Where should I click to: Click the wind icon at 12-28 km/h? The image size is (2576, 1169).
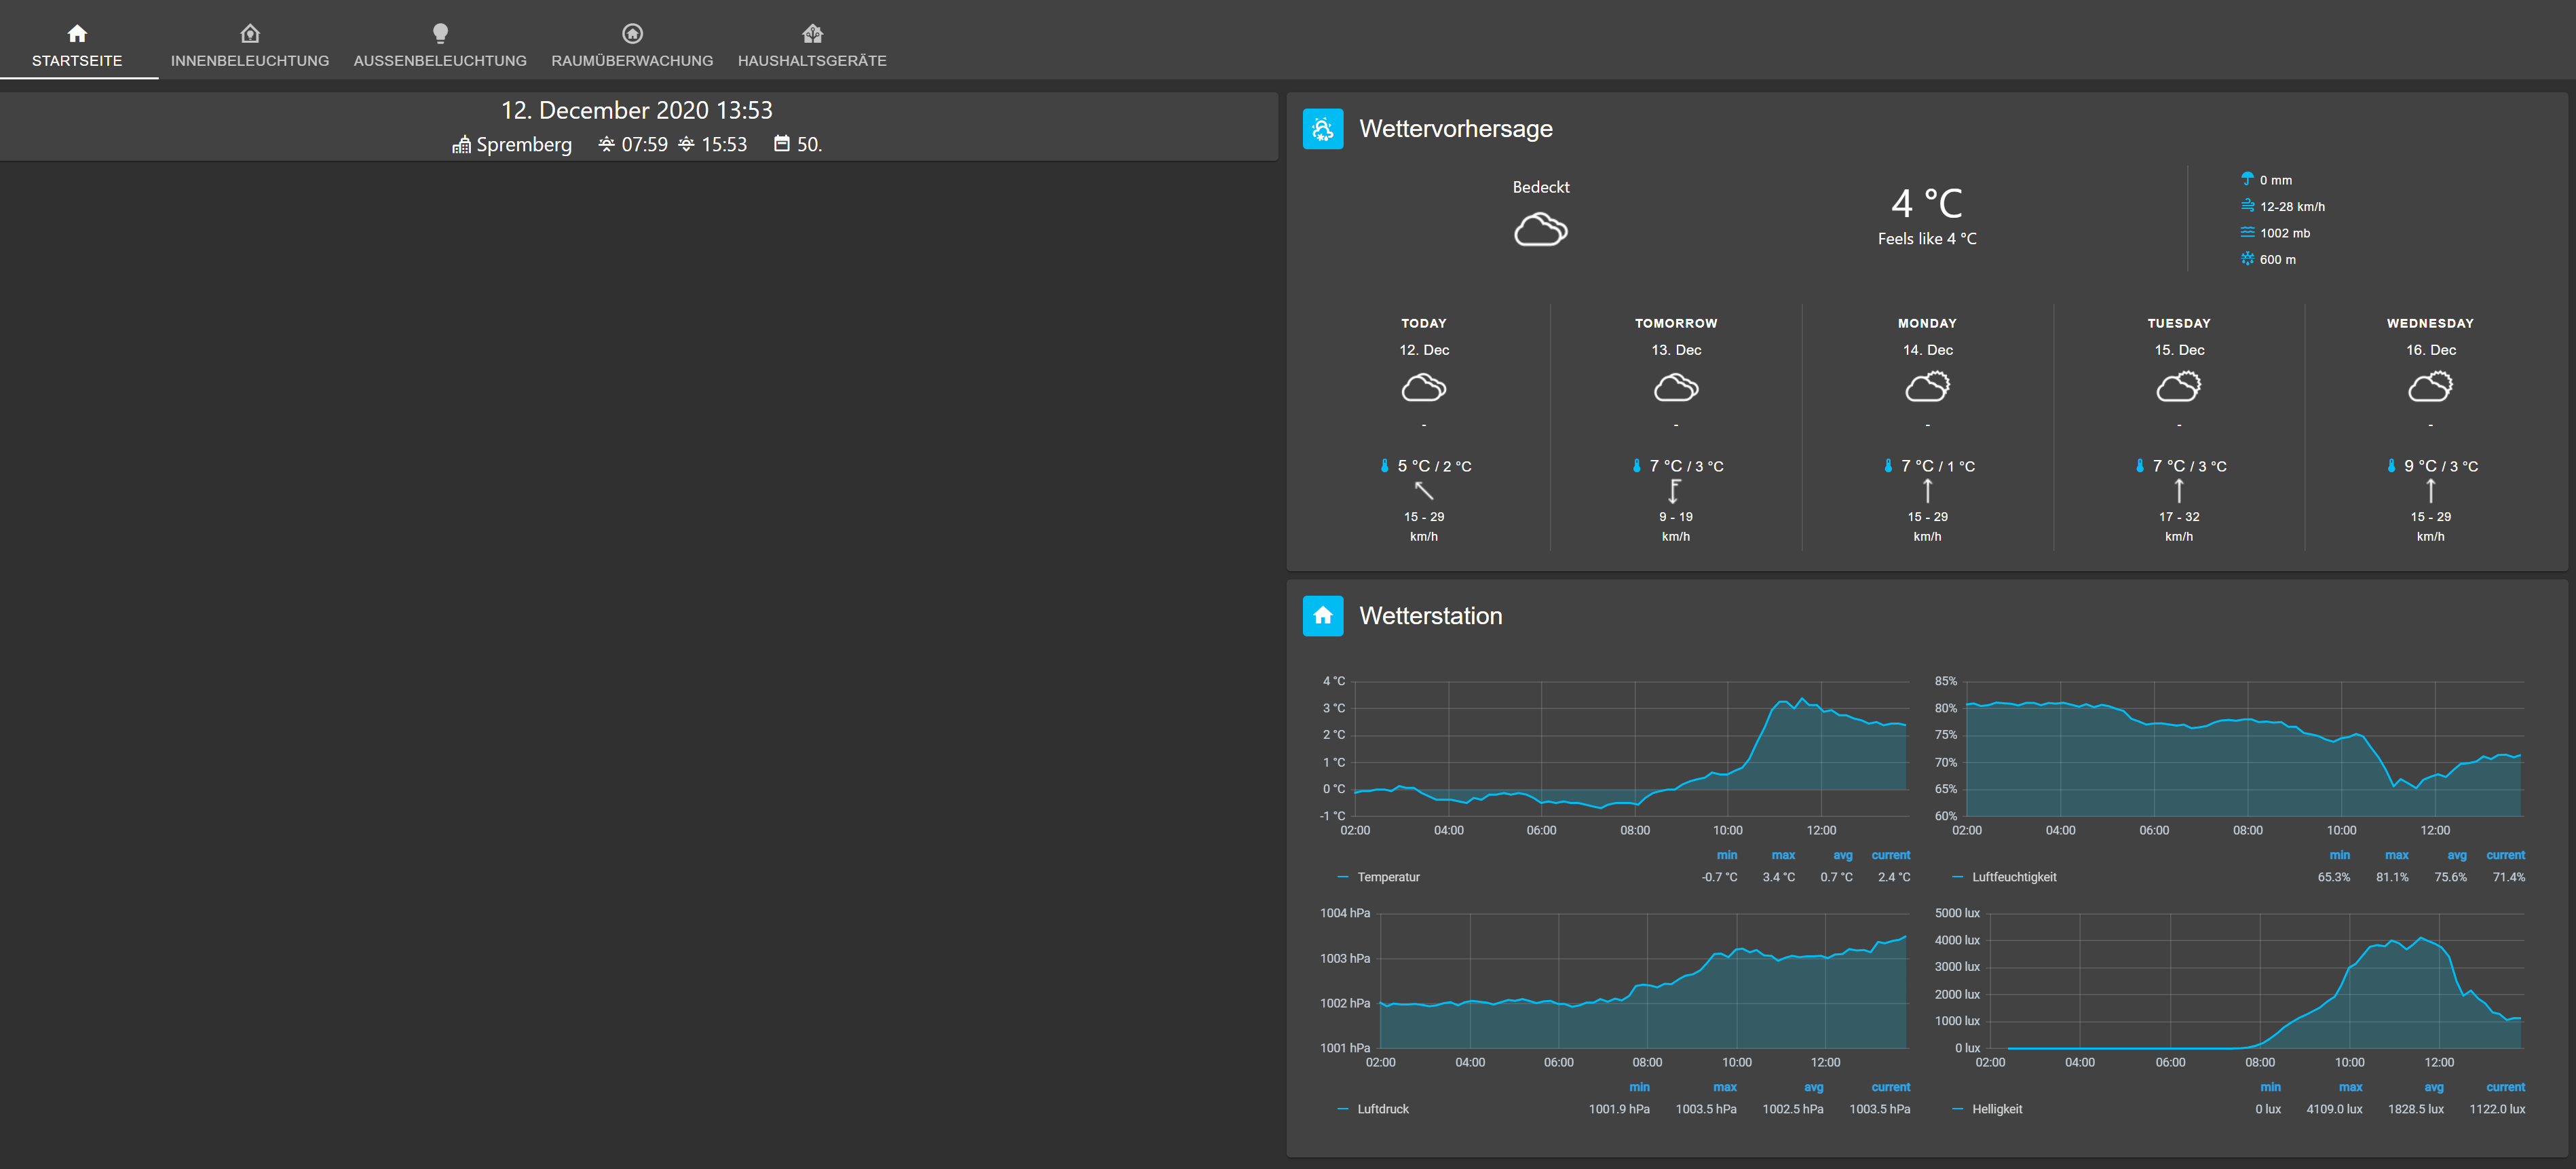tap(2247, 206)
